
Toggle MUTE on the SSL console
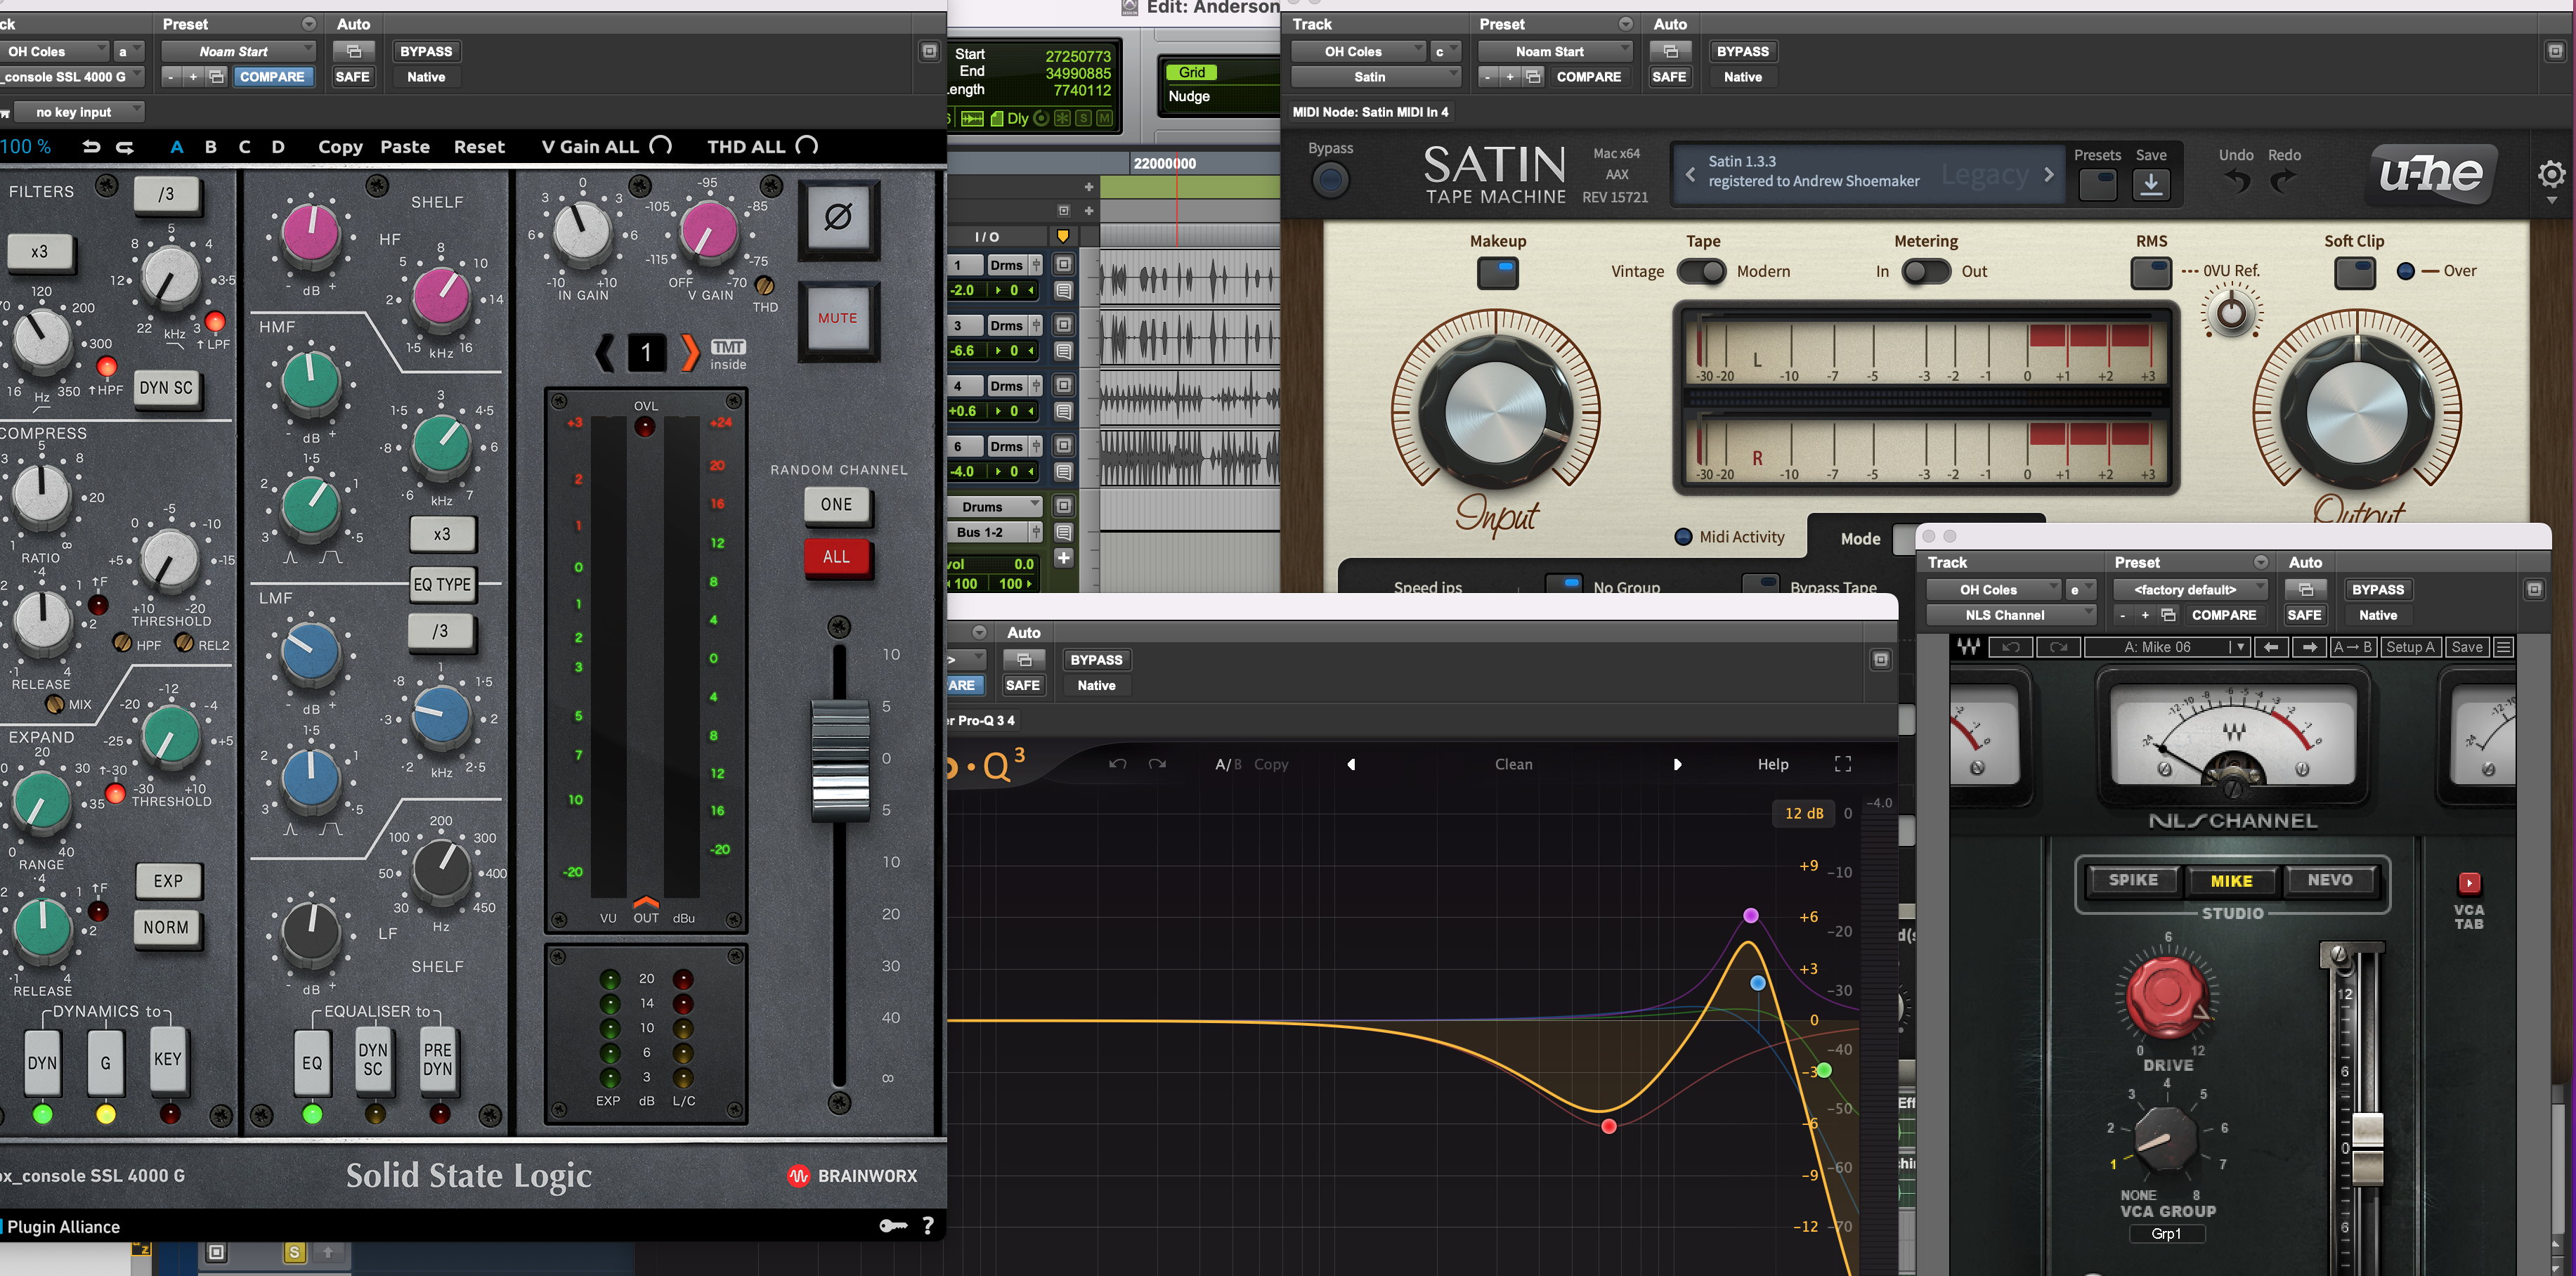pyautogui.click(x=838, y=319)
